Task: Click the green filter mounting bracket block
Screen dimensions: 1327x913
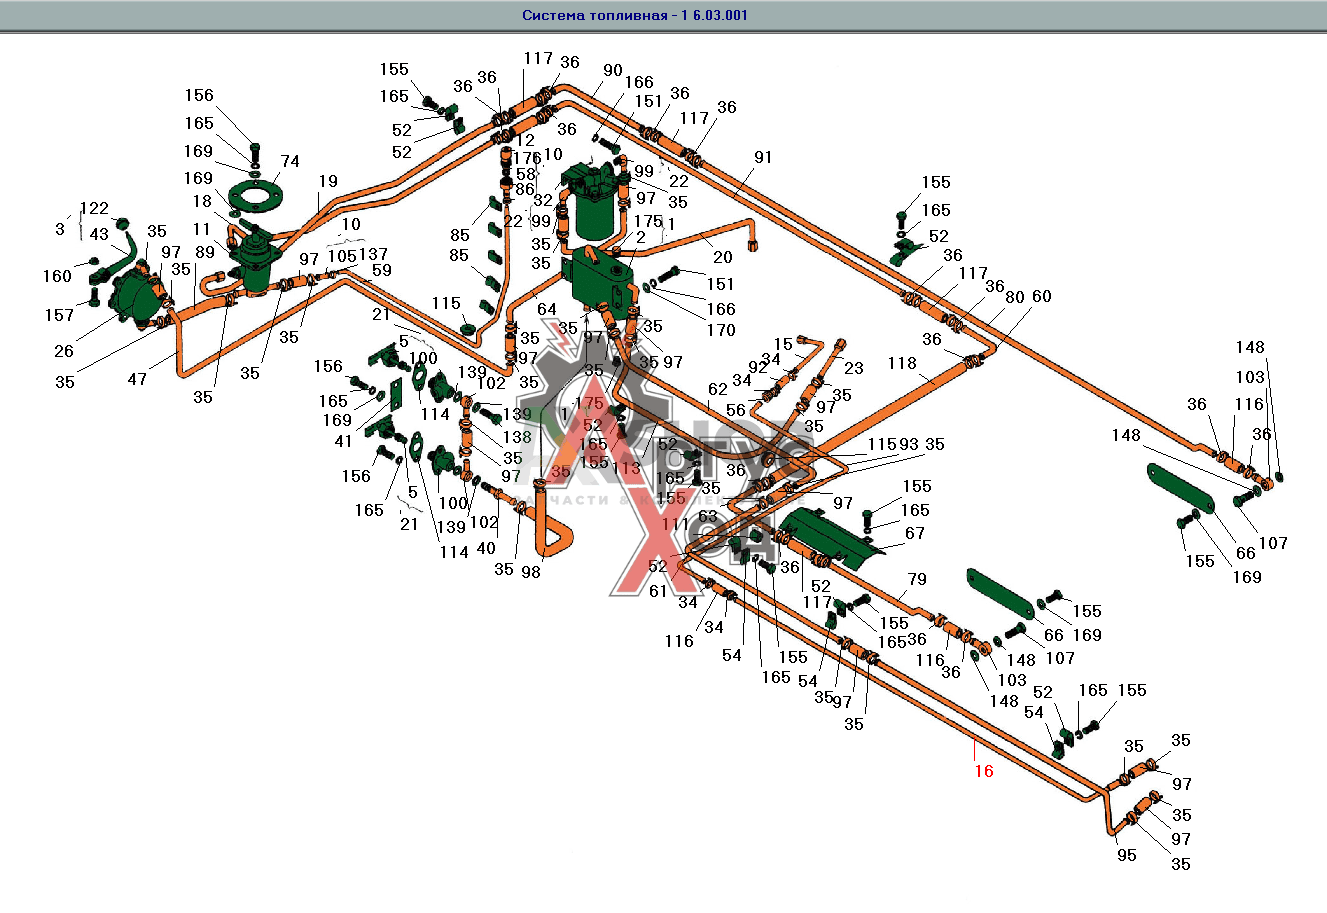Action: (598, 279)
